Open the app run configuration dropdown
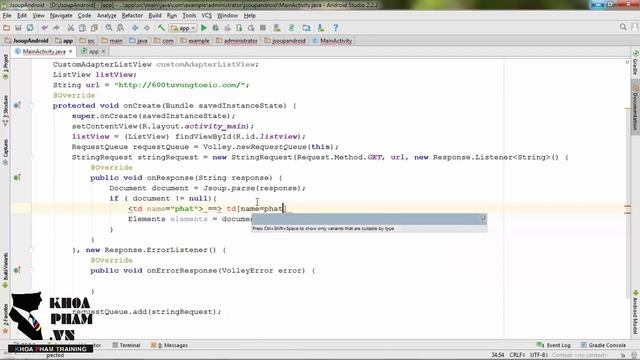The height and width of the screenshot is (360, 640). pos(183,28)
